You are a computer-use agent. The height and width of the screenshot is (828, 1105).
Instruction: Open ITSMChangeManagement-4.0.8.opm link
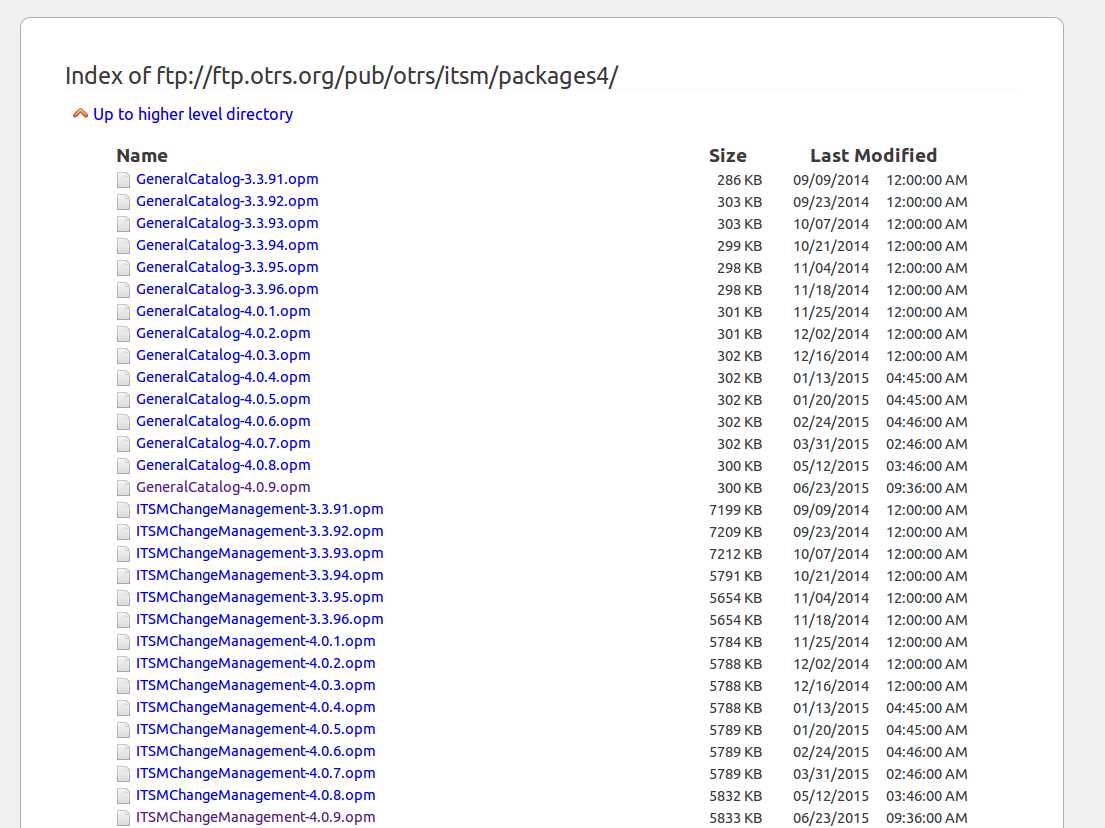click(256, 795)
